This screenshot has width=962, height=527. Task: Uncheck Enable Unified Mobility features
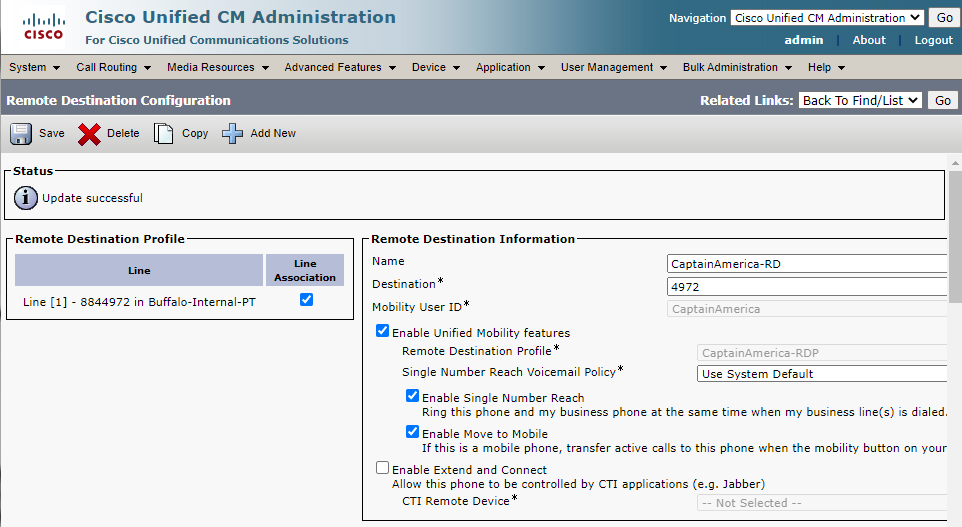(382, 332)
